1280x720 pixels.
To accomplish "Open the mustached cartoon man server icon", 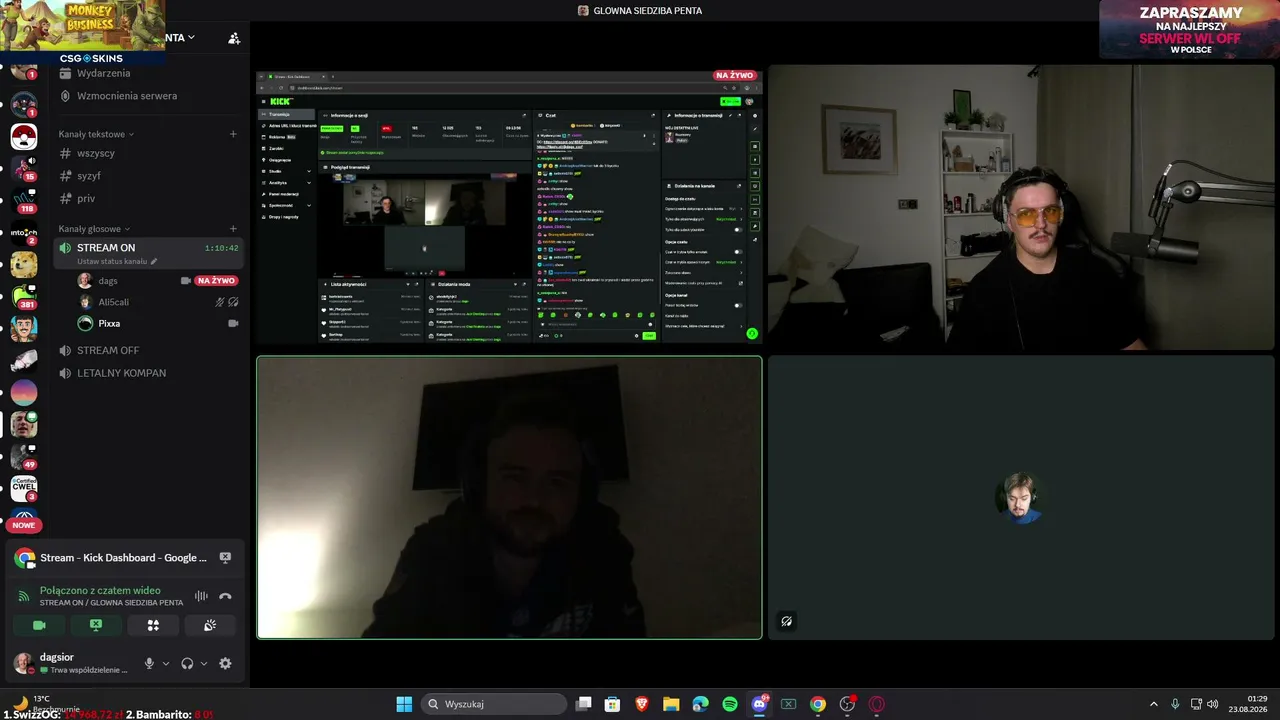I will 24,328.
